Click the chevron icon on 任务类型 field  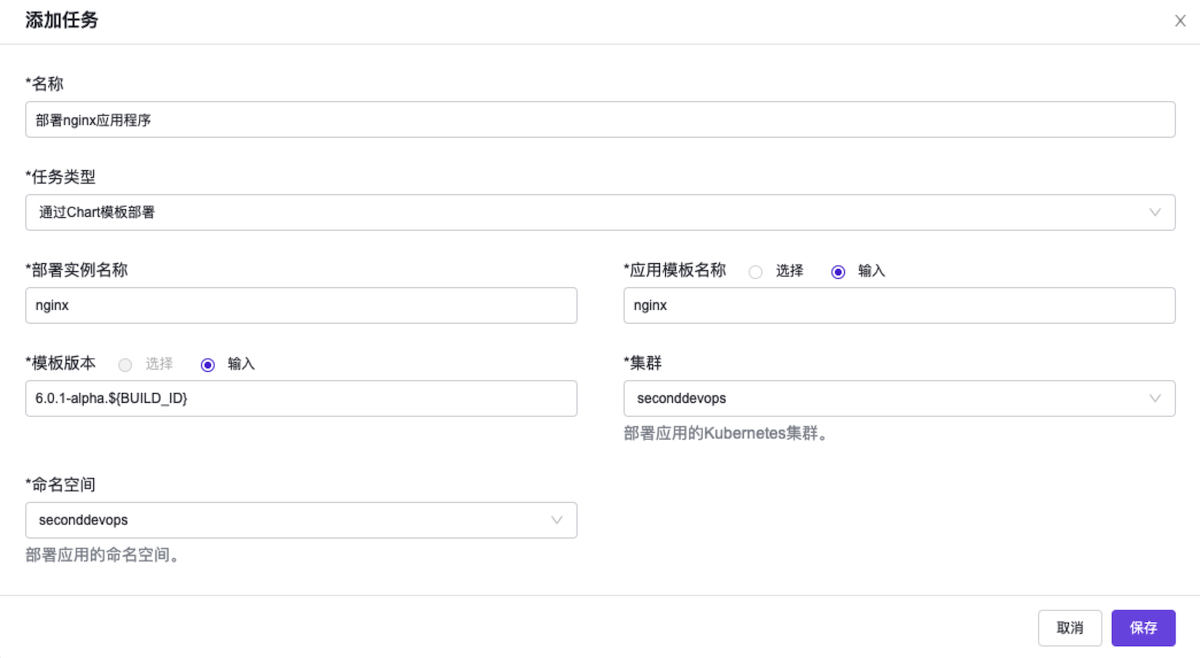[1157, 212]
